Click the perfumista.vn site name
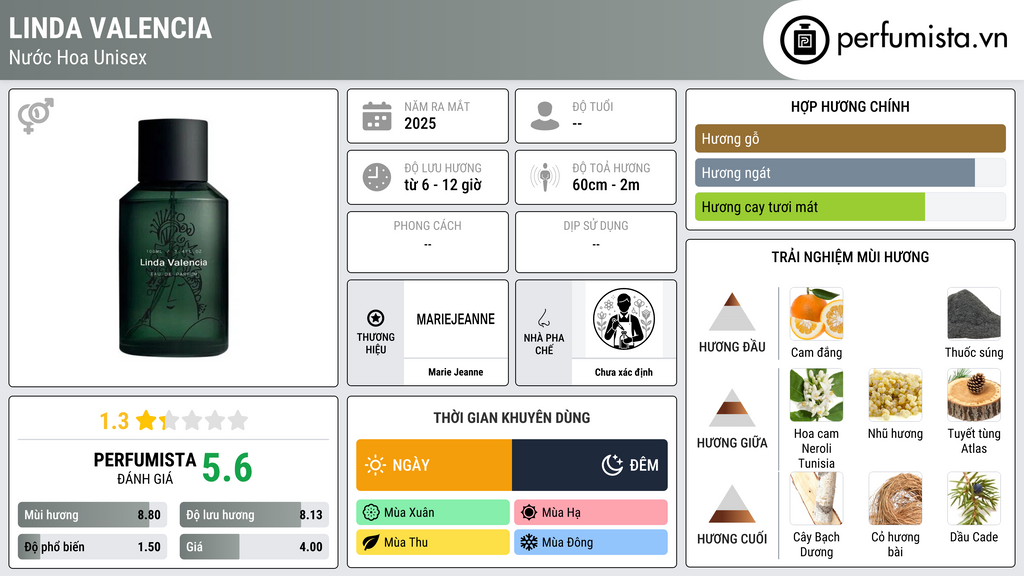The image size is (1024, 576). pos(922,39)
